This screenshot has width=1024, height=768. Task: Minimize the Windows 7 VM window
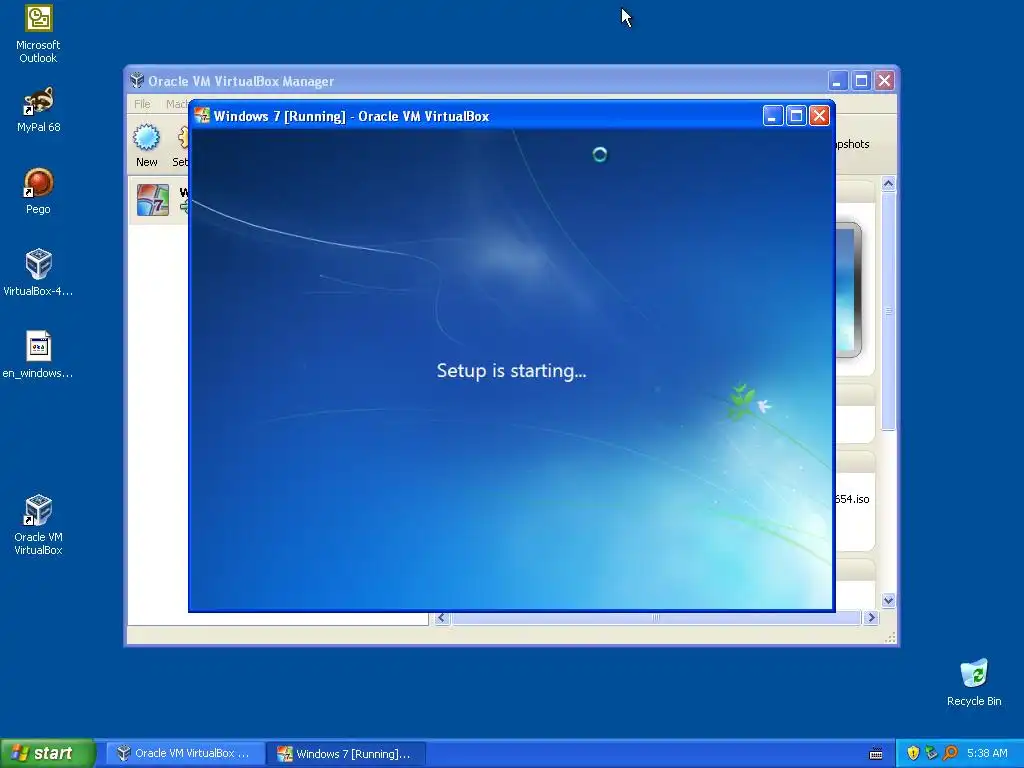coord(773,116)
